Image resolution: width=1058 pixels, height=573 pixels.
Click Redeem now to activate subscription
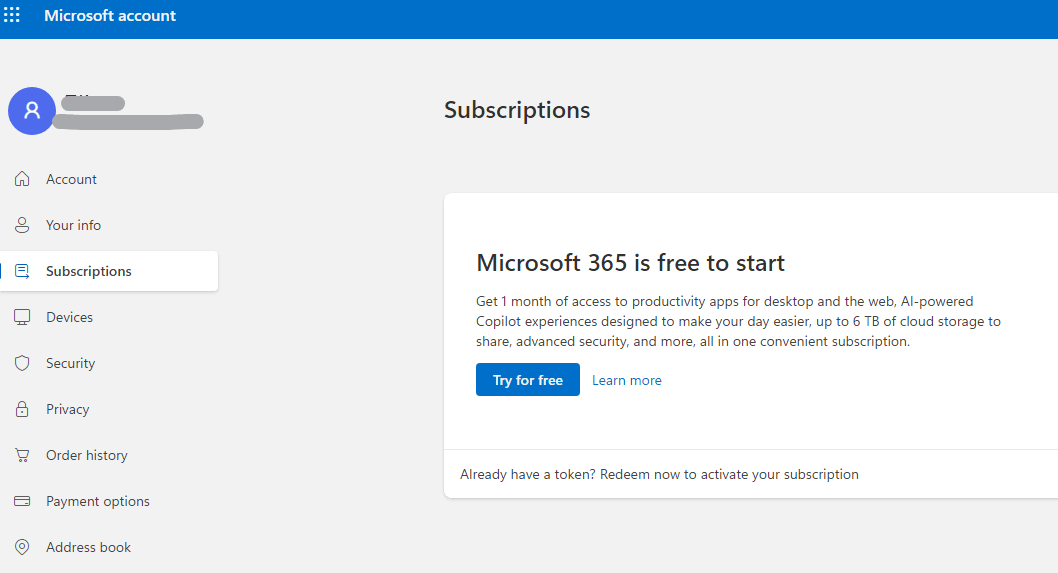point(659,474)
